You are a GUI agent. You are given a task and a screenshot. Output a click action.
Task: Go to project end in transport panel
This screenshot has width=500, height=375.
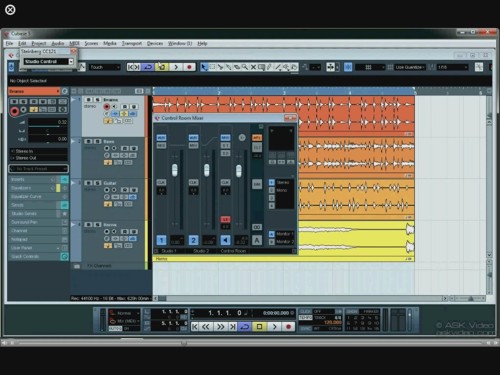233,327
